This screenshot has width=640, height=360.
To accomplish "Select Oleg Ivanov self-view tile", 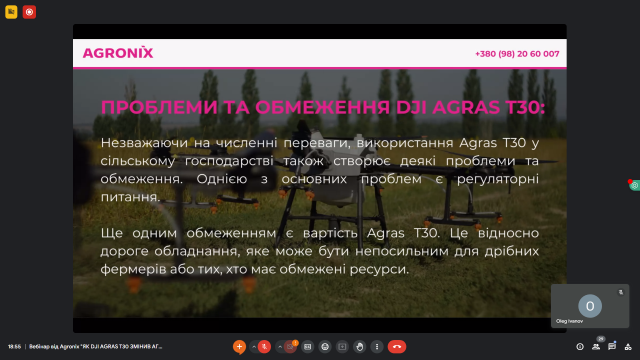I will coord(590,306).
